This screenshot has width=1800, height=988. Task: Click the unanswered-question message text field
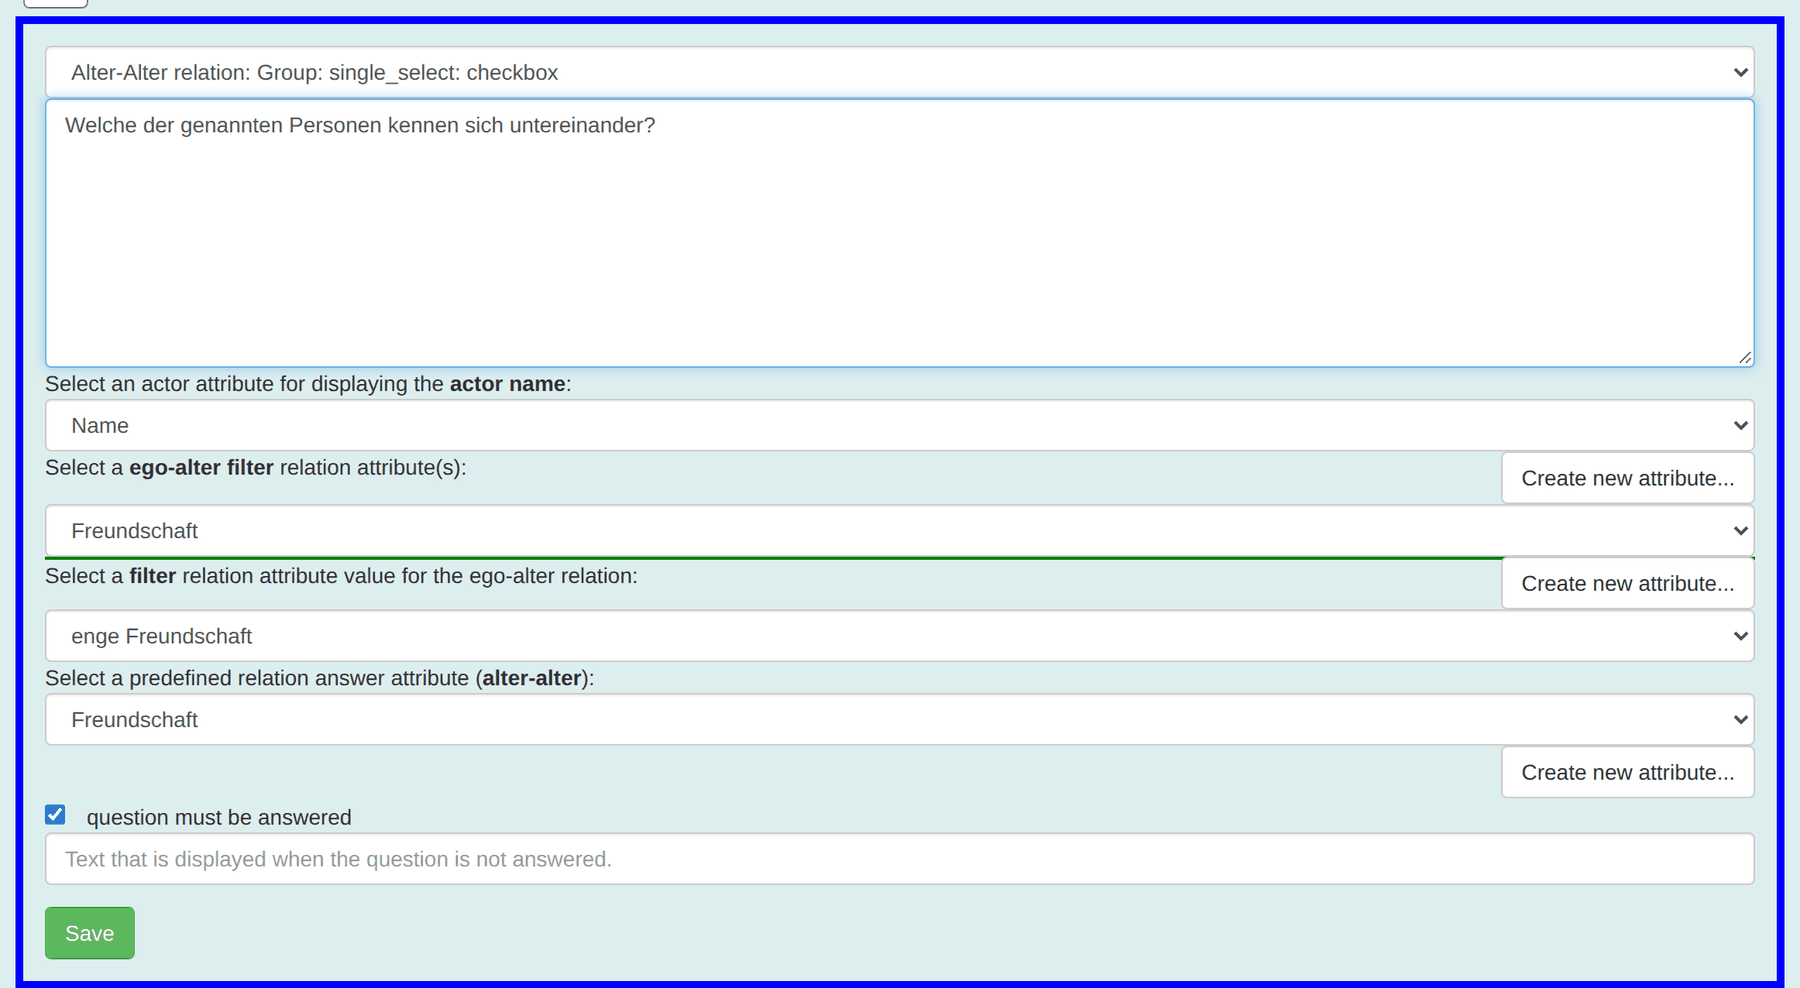point(899,859)
